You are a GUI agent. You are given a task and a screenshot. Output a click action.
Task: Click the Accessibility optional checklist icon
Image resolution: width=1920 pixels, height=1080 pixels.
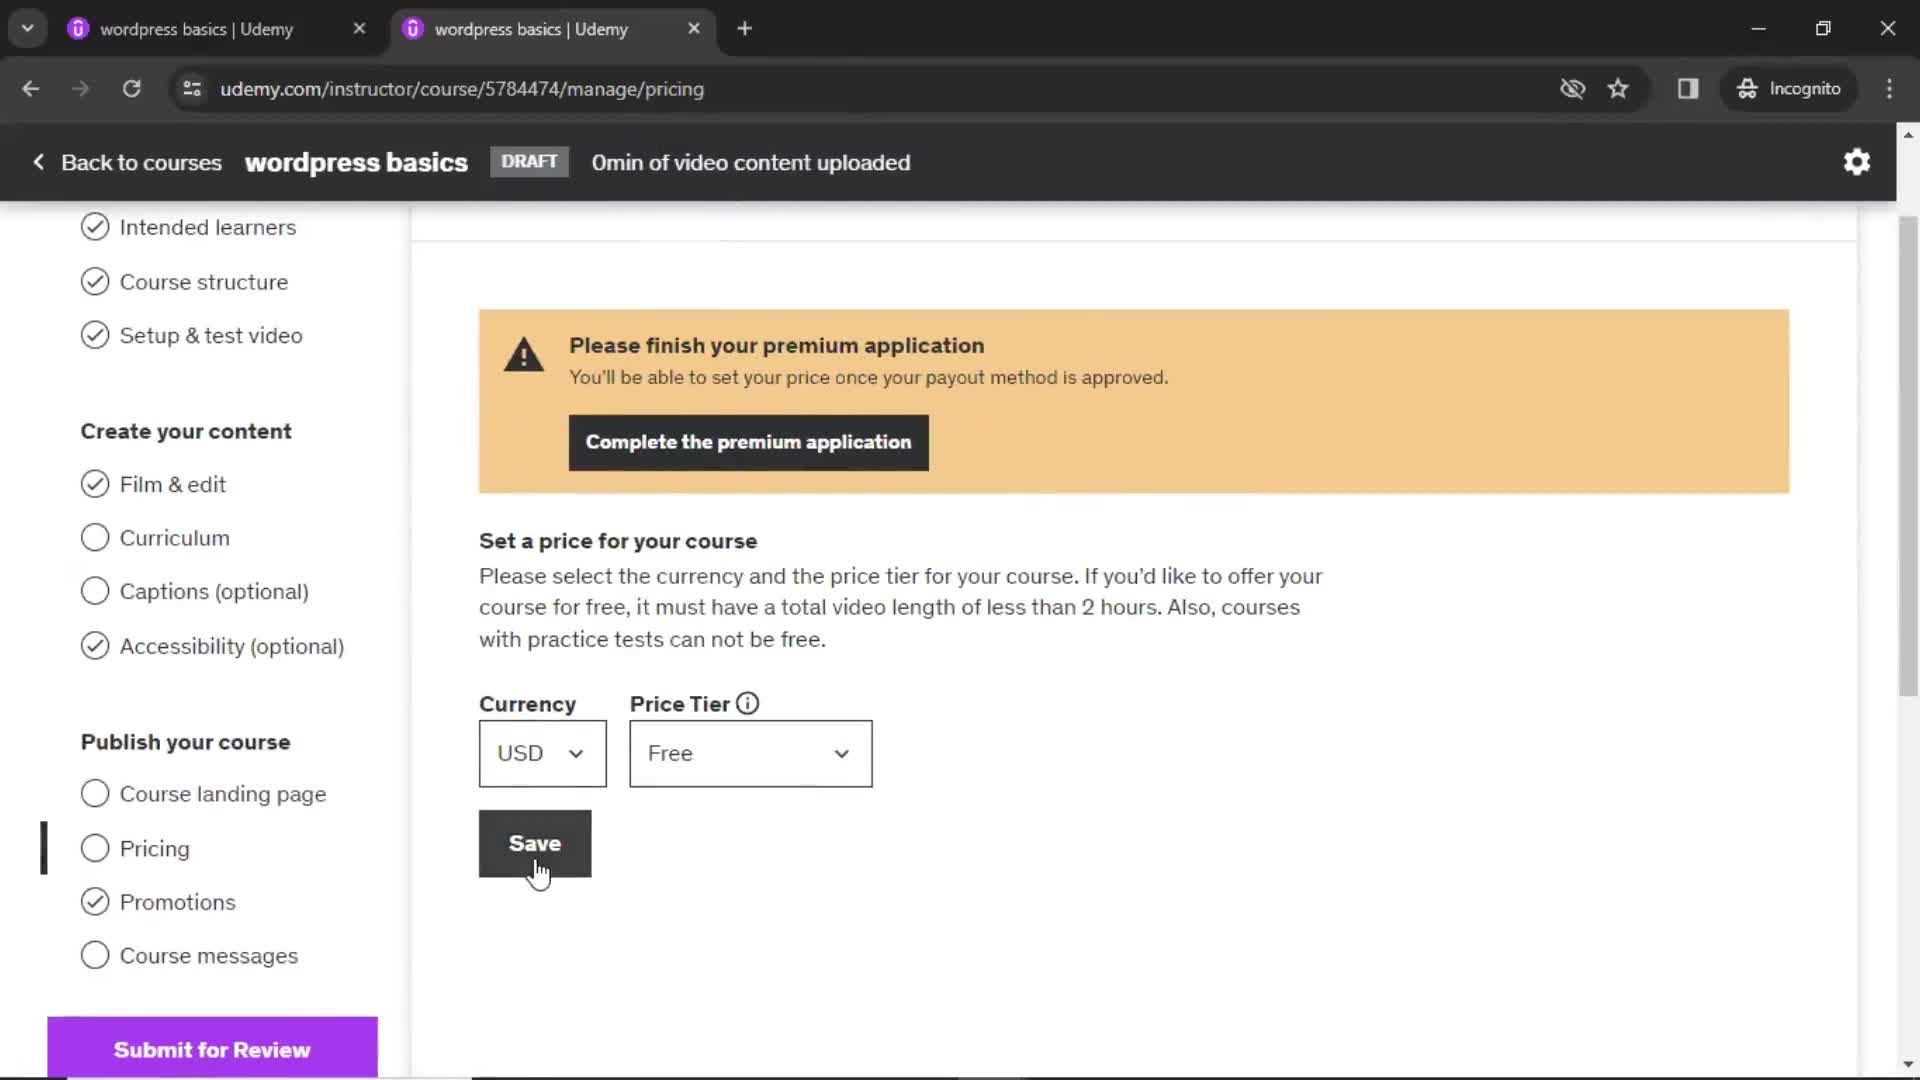(x=95, y=645)
